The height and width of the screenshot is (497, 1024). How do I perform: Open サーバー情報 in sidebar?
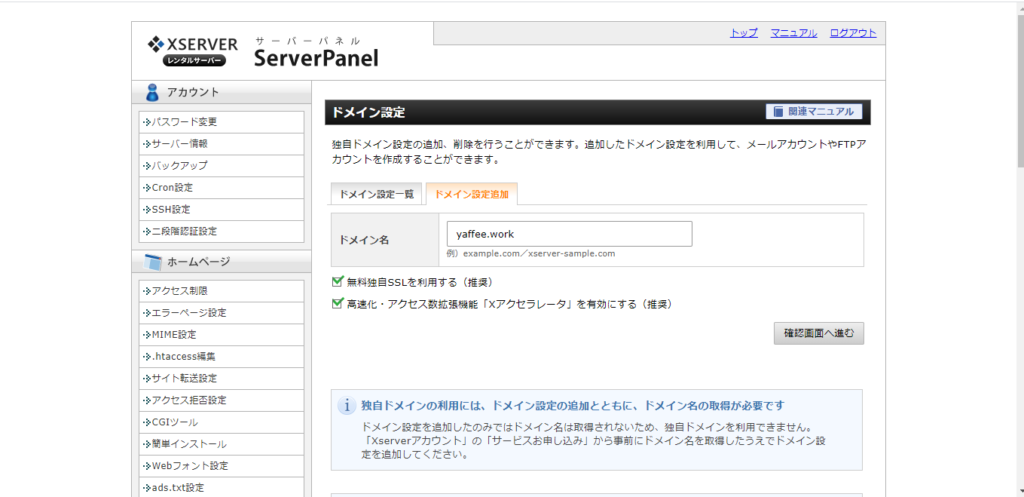[x=221, y=144]
